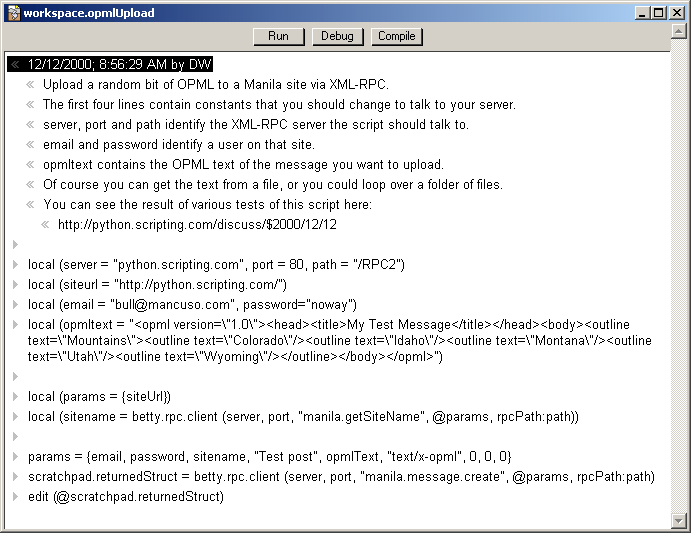Click comment marker beside 'The first four lines'

click(x=30, y=105)
